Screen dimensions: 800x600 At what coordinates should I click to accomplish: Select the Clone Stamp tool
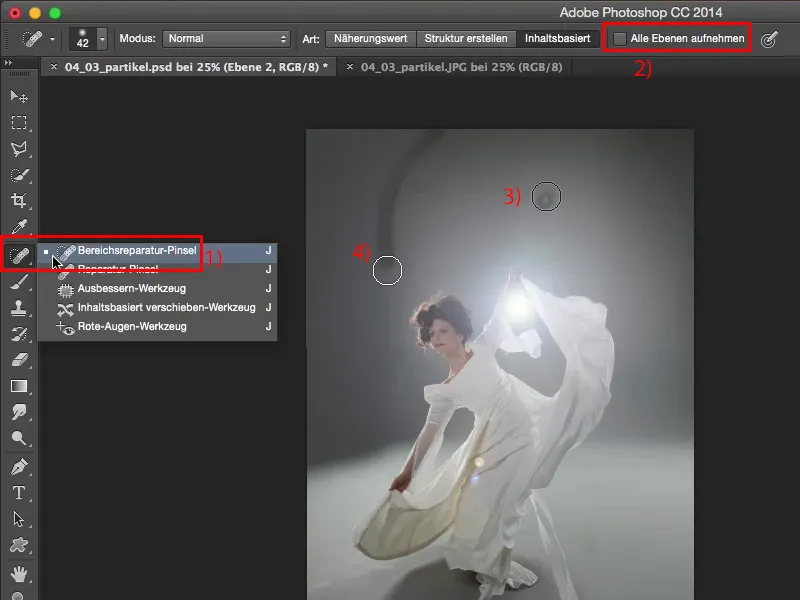[19, 308]
